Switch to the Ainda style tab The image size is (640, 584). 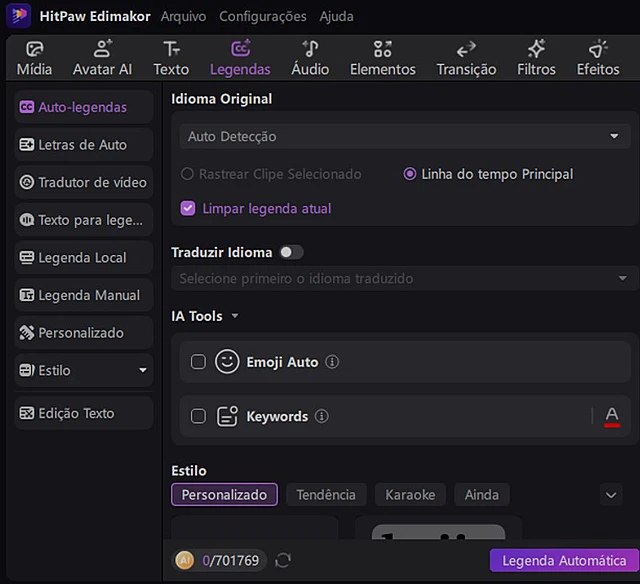point(482,495)
